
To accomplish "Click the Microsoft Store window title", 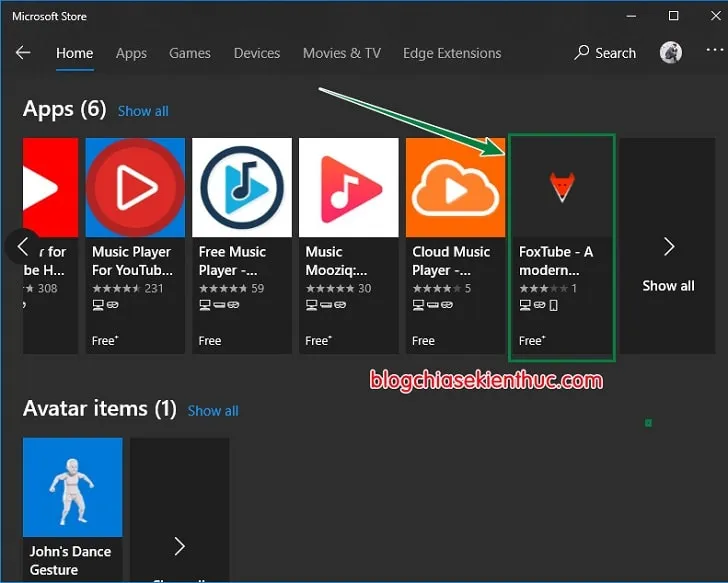I will pyautogui.click(x=49, y=16).
